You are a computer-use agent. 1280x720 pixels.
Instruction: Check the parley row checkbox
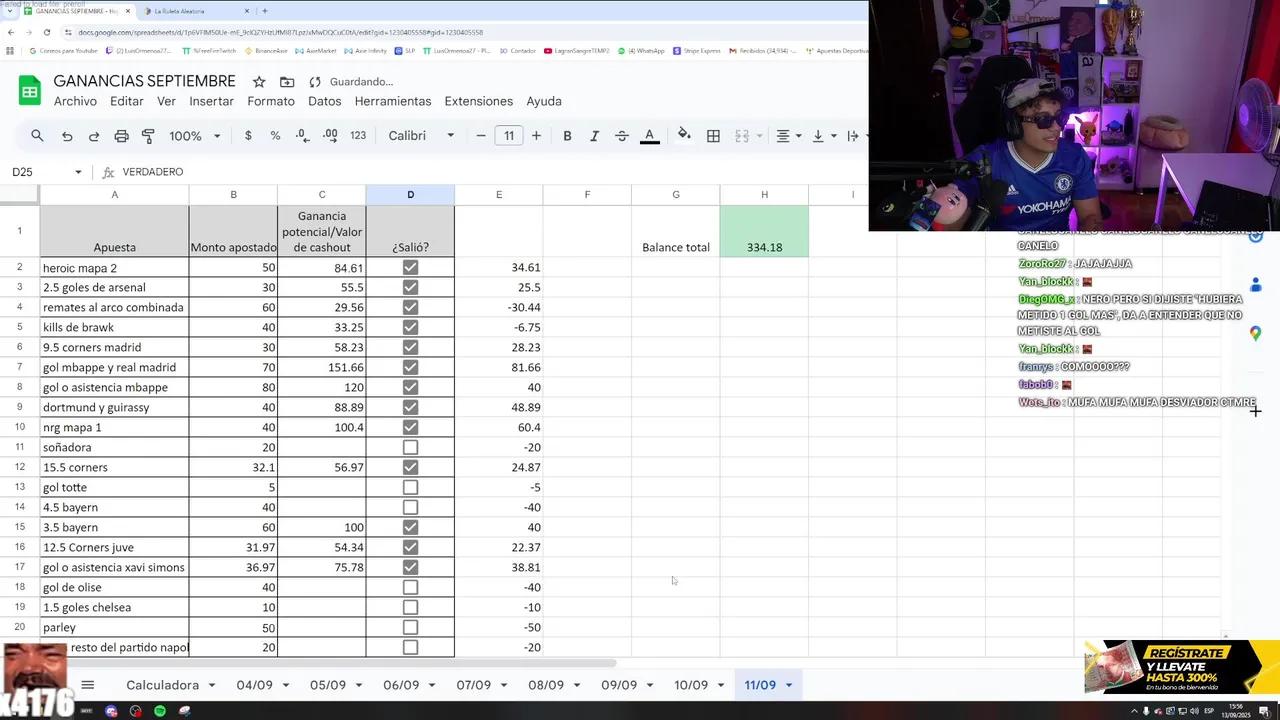410,628
